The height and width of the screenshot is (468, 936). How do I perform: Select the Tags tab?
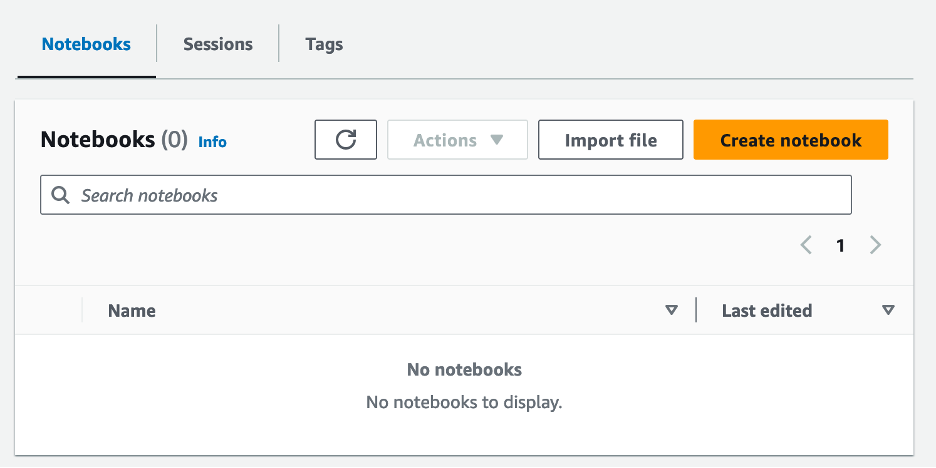coord(324,44)
